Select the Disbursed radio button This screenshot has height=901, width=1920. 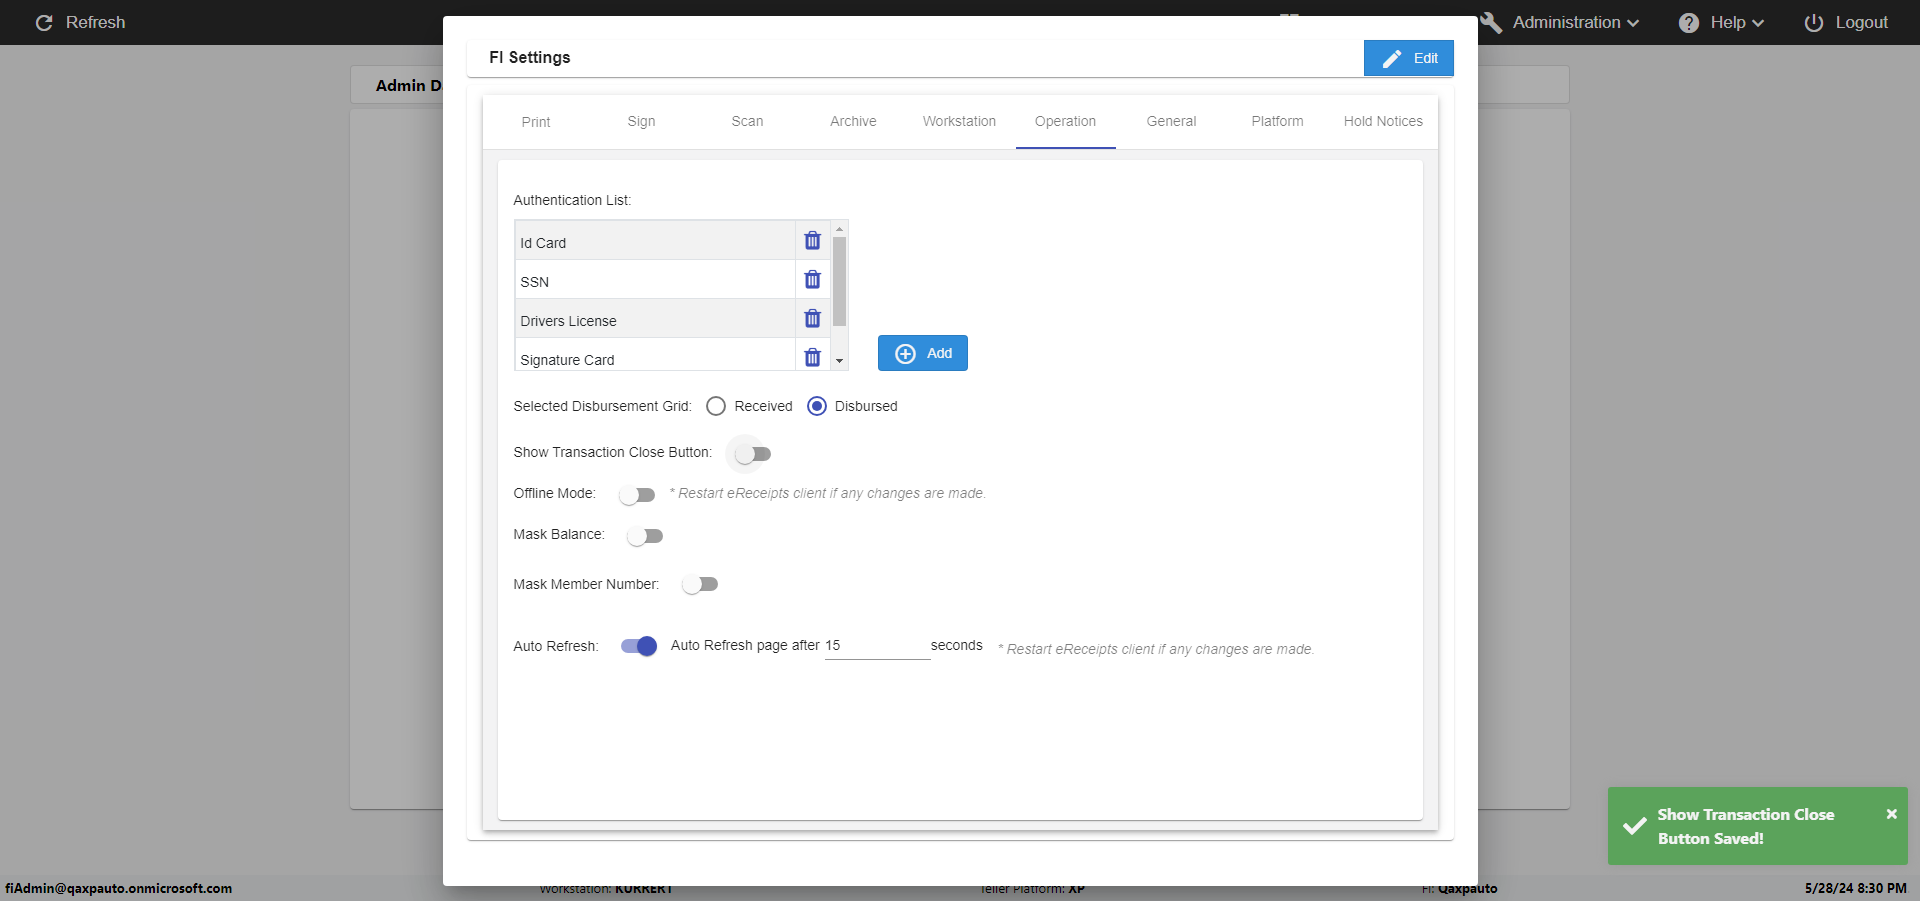[817, 406]
